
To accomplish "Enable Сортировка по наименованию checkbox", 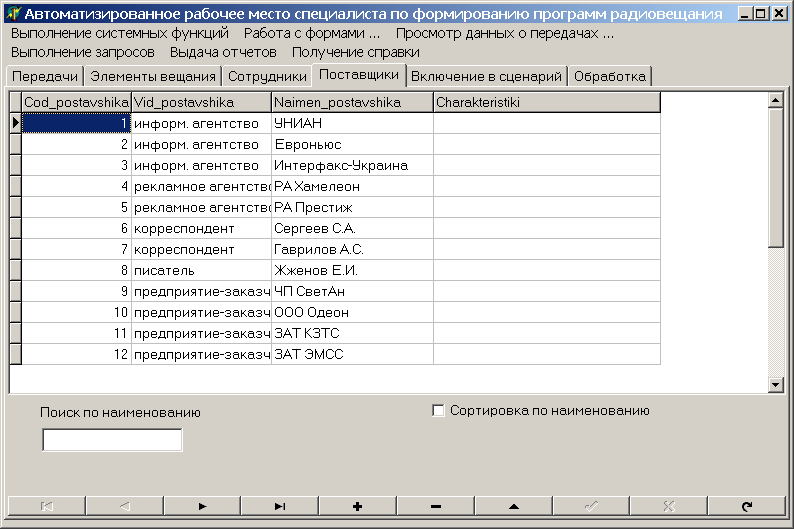I will tap(437, 410).
